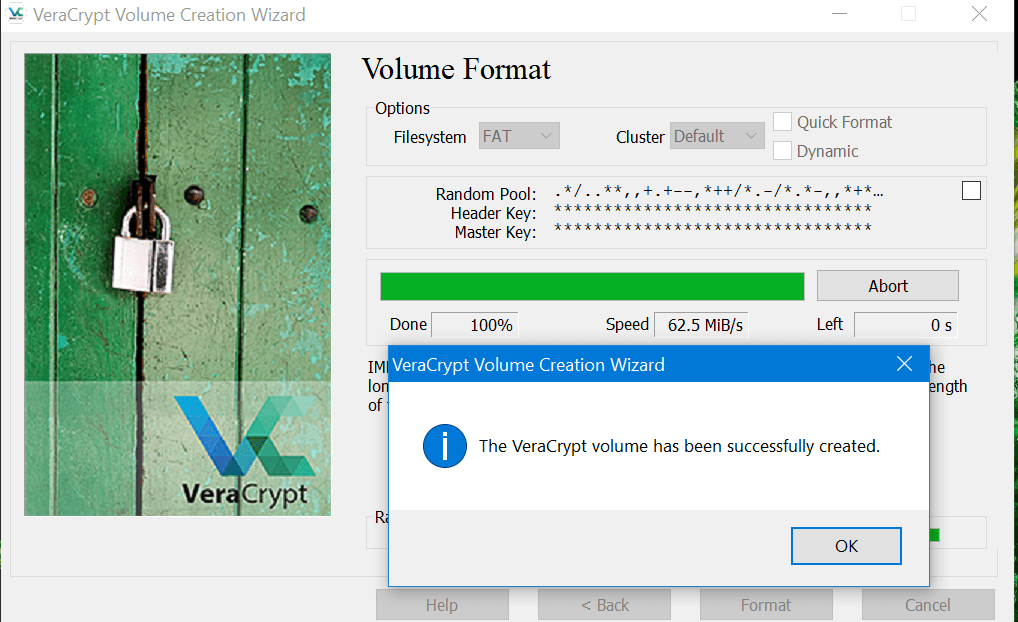Open the Cluster Default dropdown
This screenshot has width=1018, height=622.
tap(717, 135)
